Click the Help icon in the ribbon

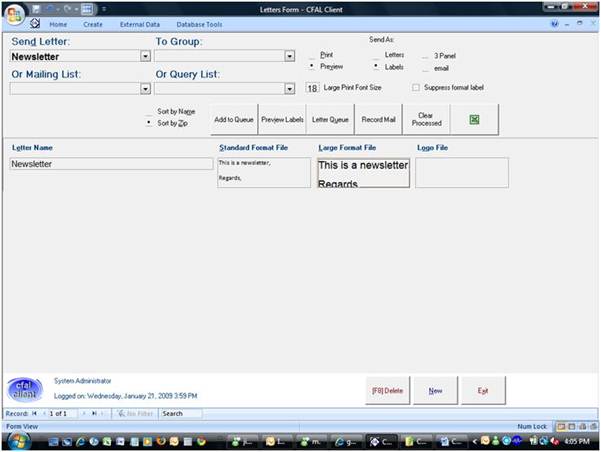(554, 24)
